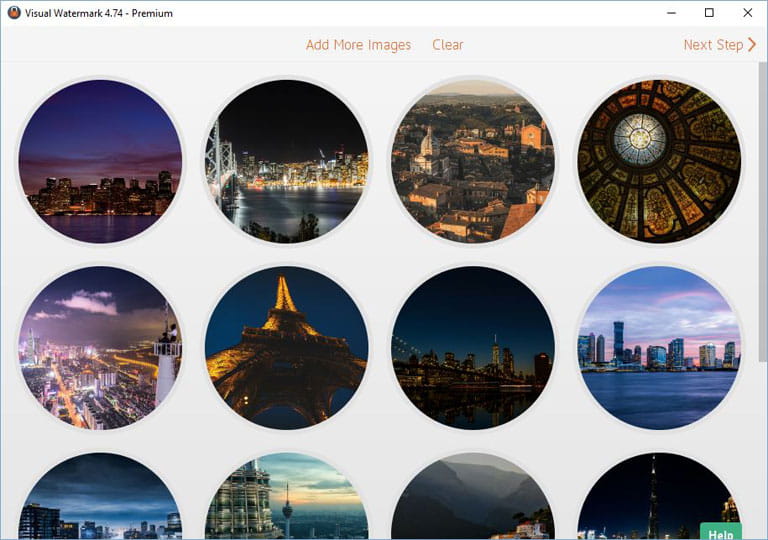Select the lit suspension bridge night thumbnail

click(x=287, y=161)
